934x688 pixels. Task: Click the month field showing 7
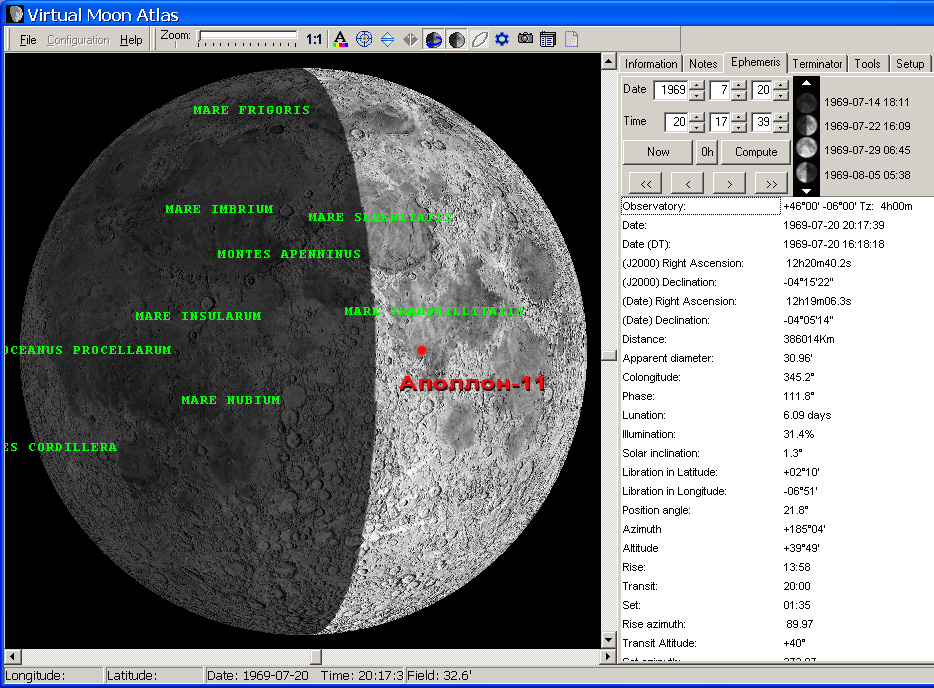(720, 90)
